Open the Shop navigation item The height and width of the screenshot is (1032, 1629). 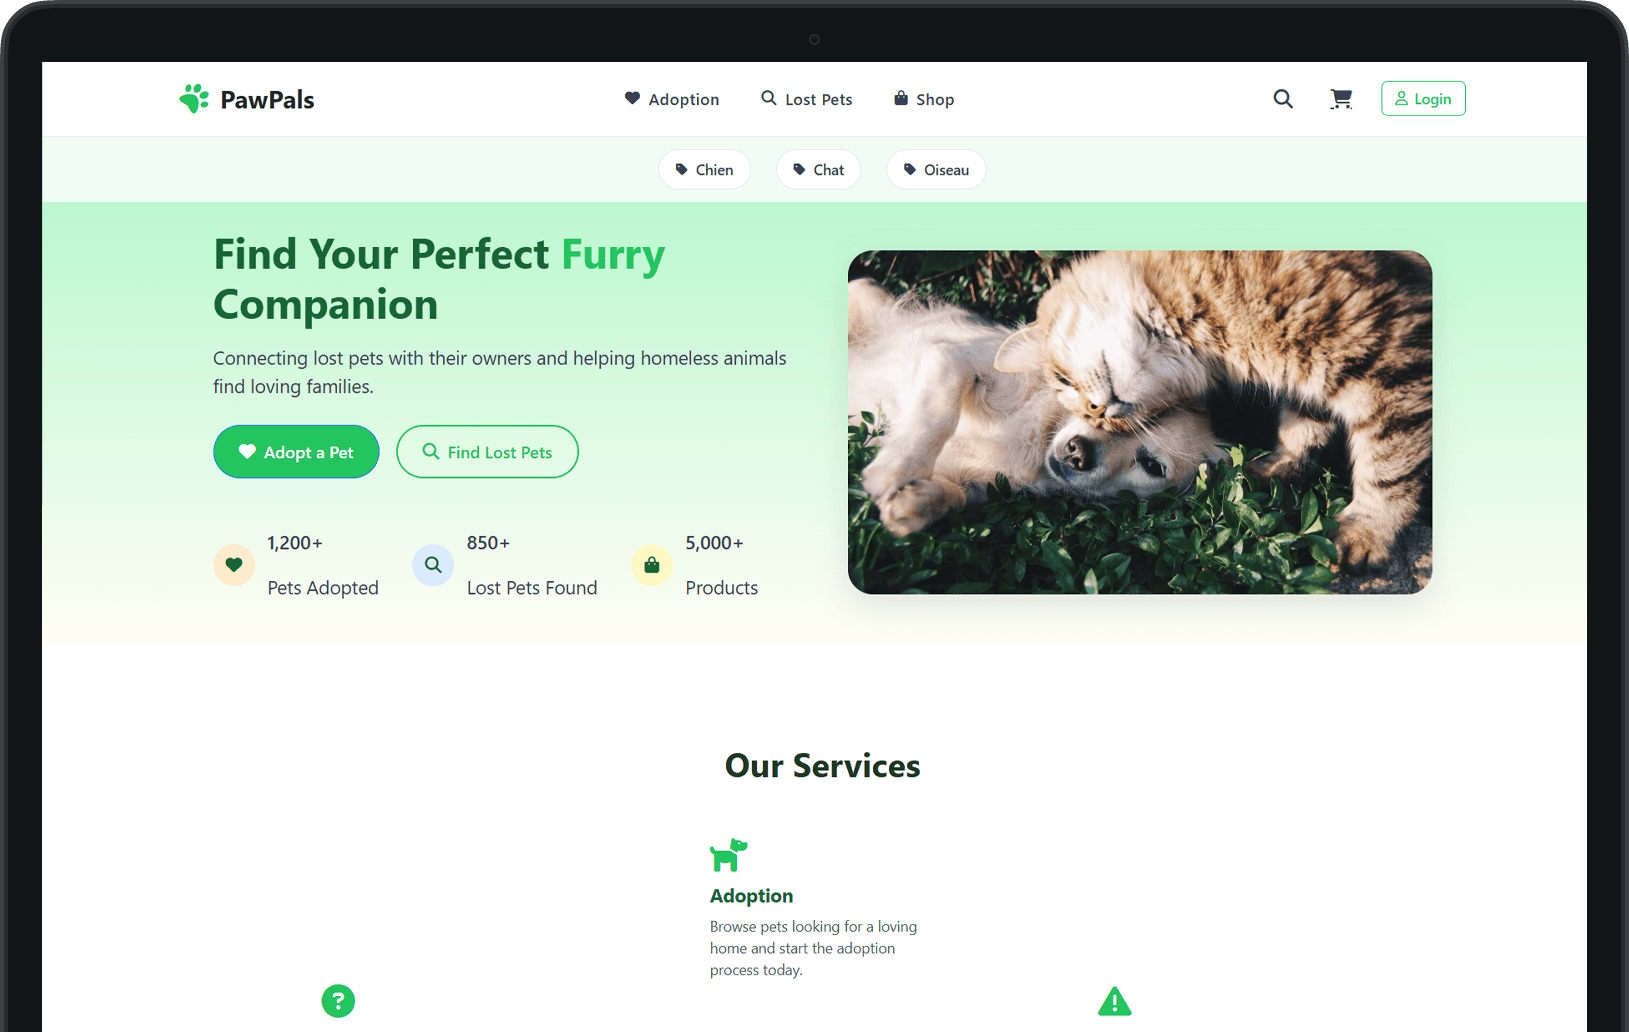pos(924,99)
